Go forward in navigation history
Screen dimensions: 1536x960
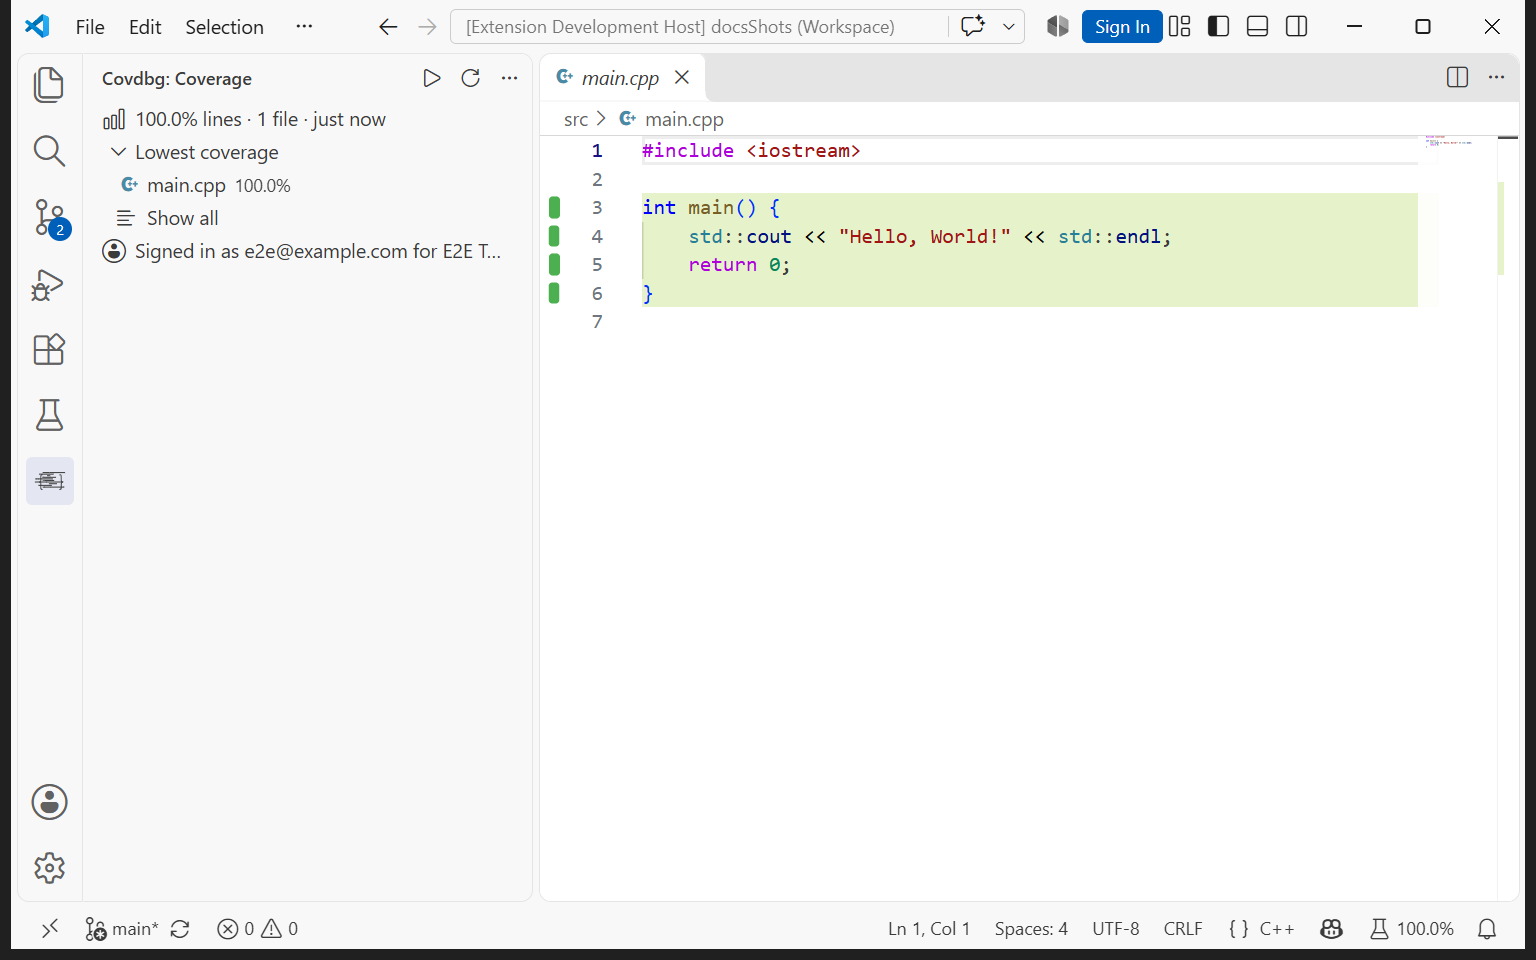(x=428, y=27)
